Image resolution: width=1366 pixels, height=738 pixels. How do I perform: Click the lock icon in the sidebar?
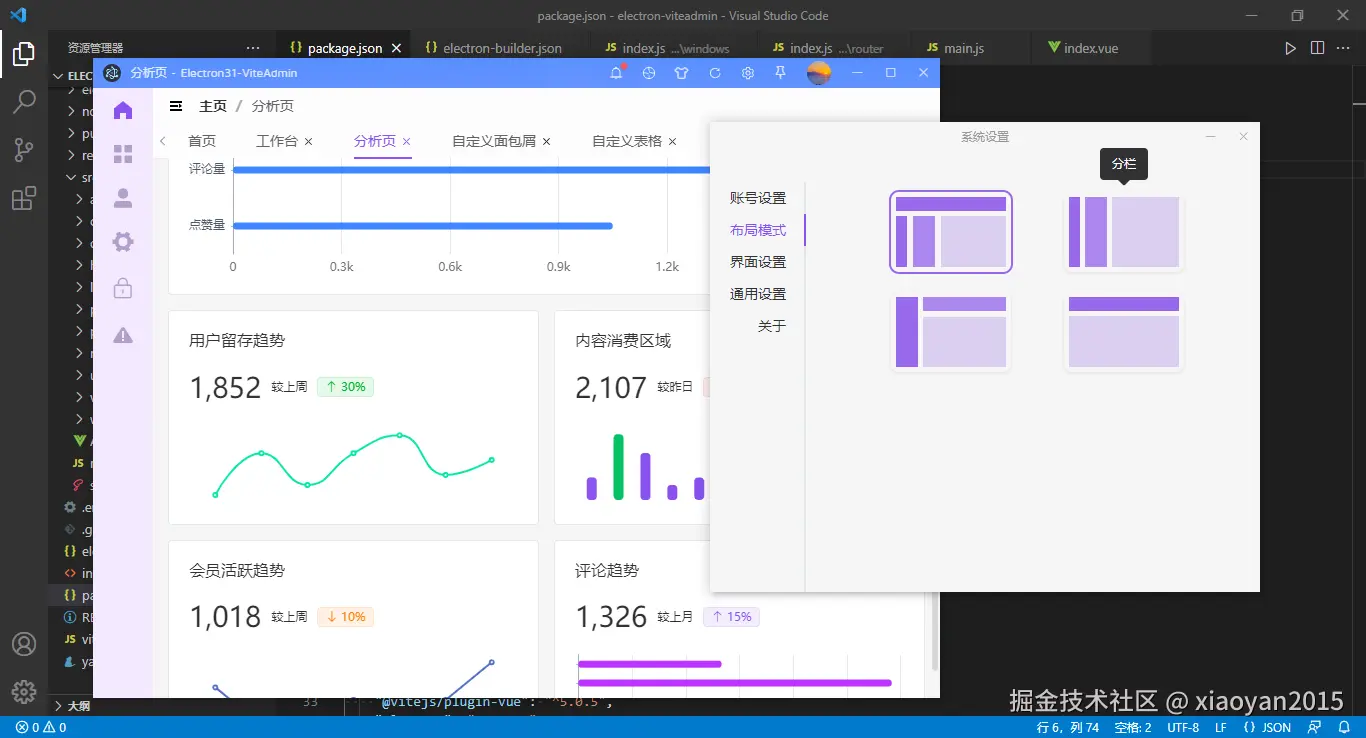tap(122, 288)
